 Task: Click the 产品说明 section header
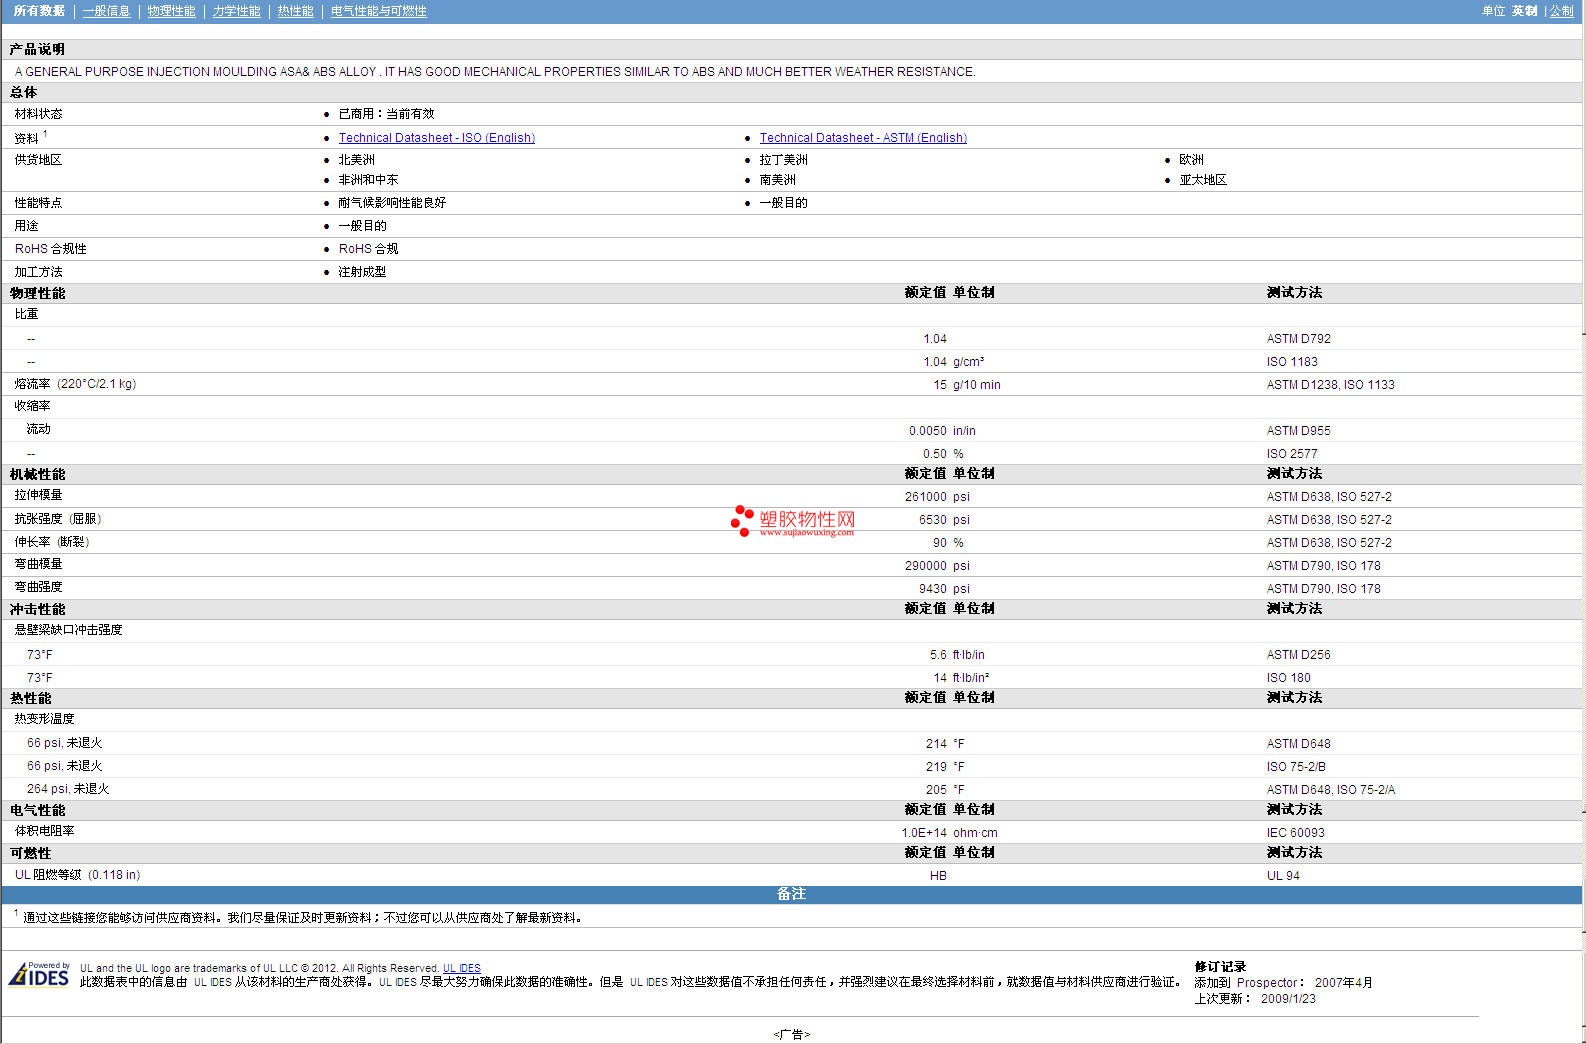click(37, 49)
